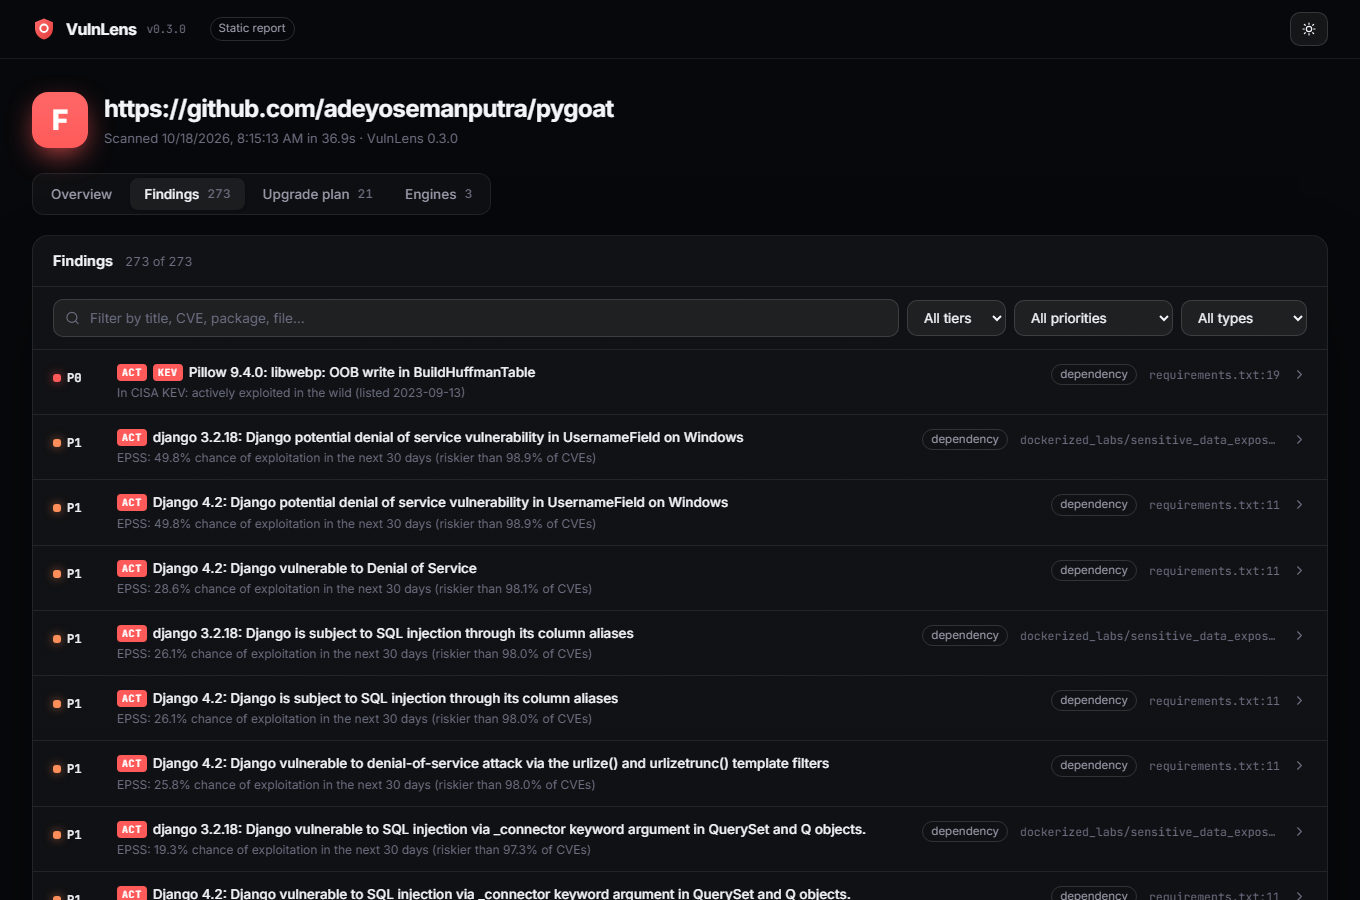This screenshot has width=1360, height=900.
Task: Expand Django 4.2 urlize() finding chevron
Action: point(1299,765)
